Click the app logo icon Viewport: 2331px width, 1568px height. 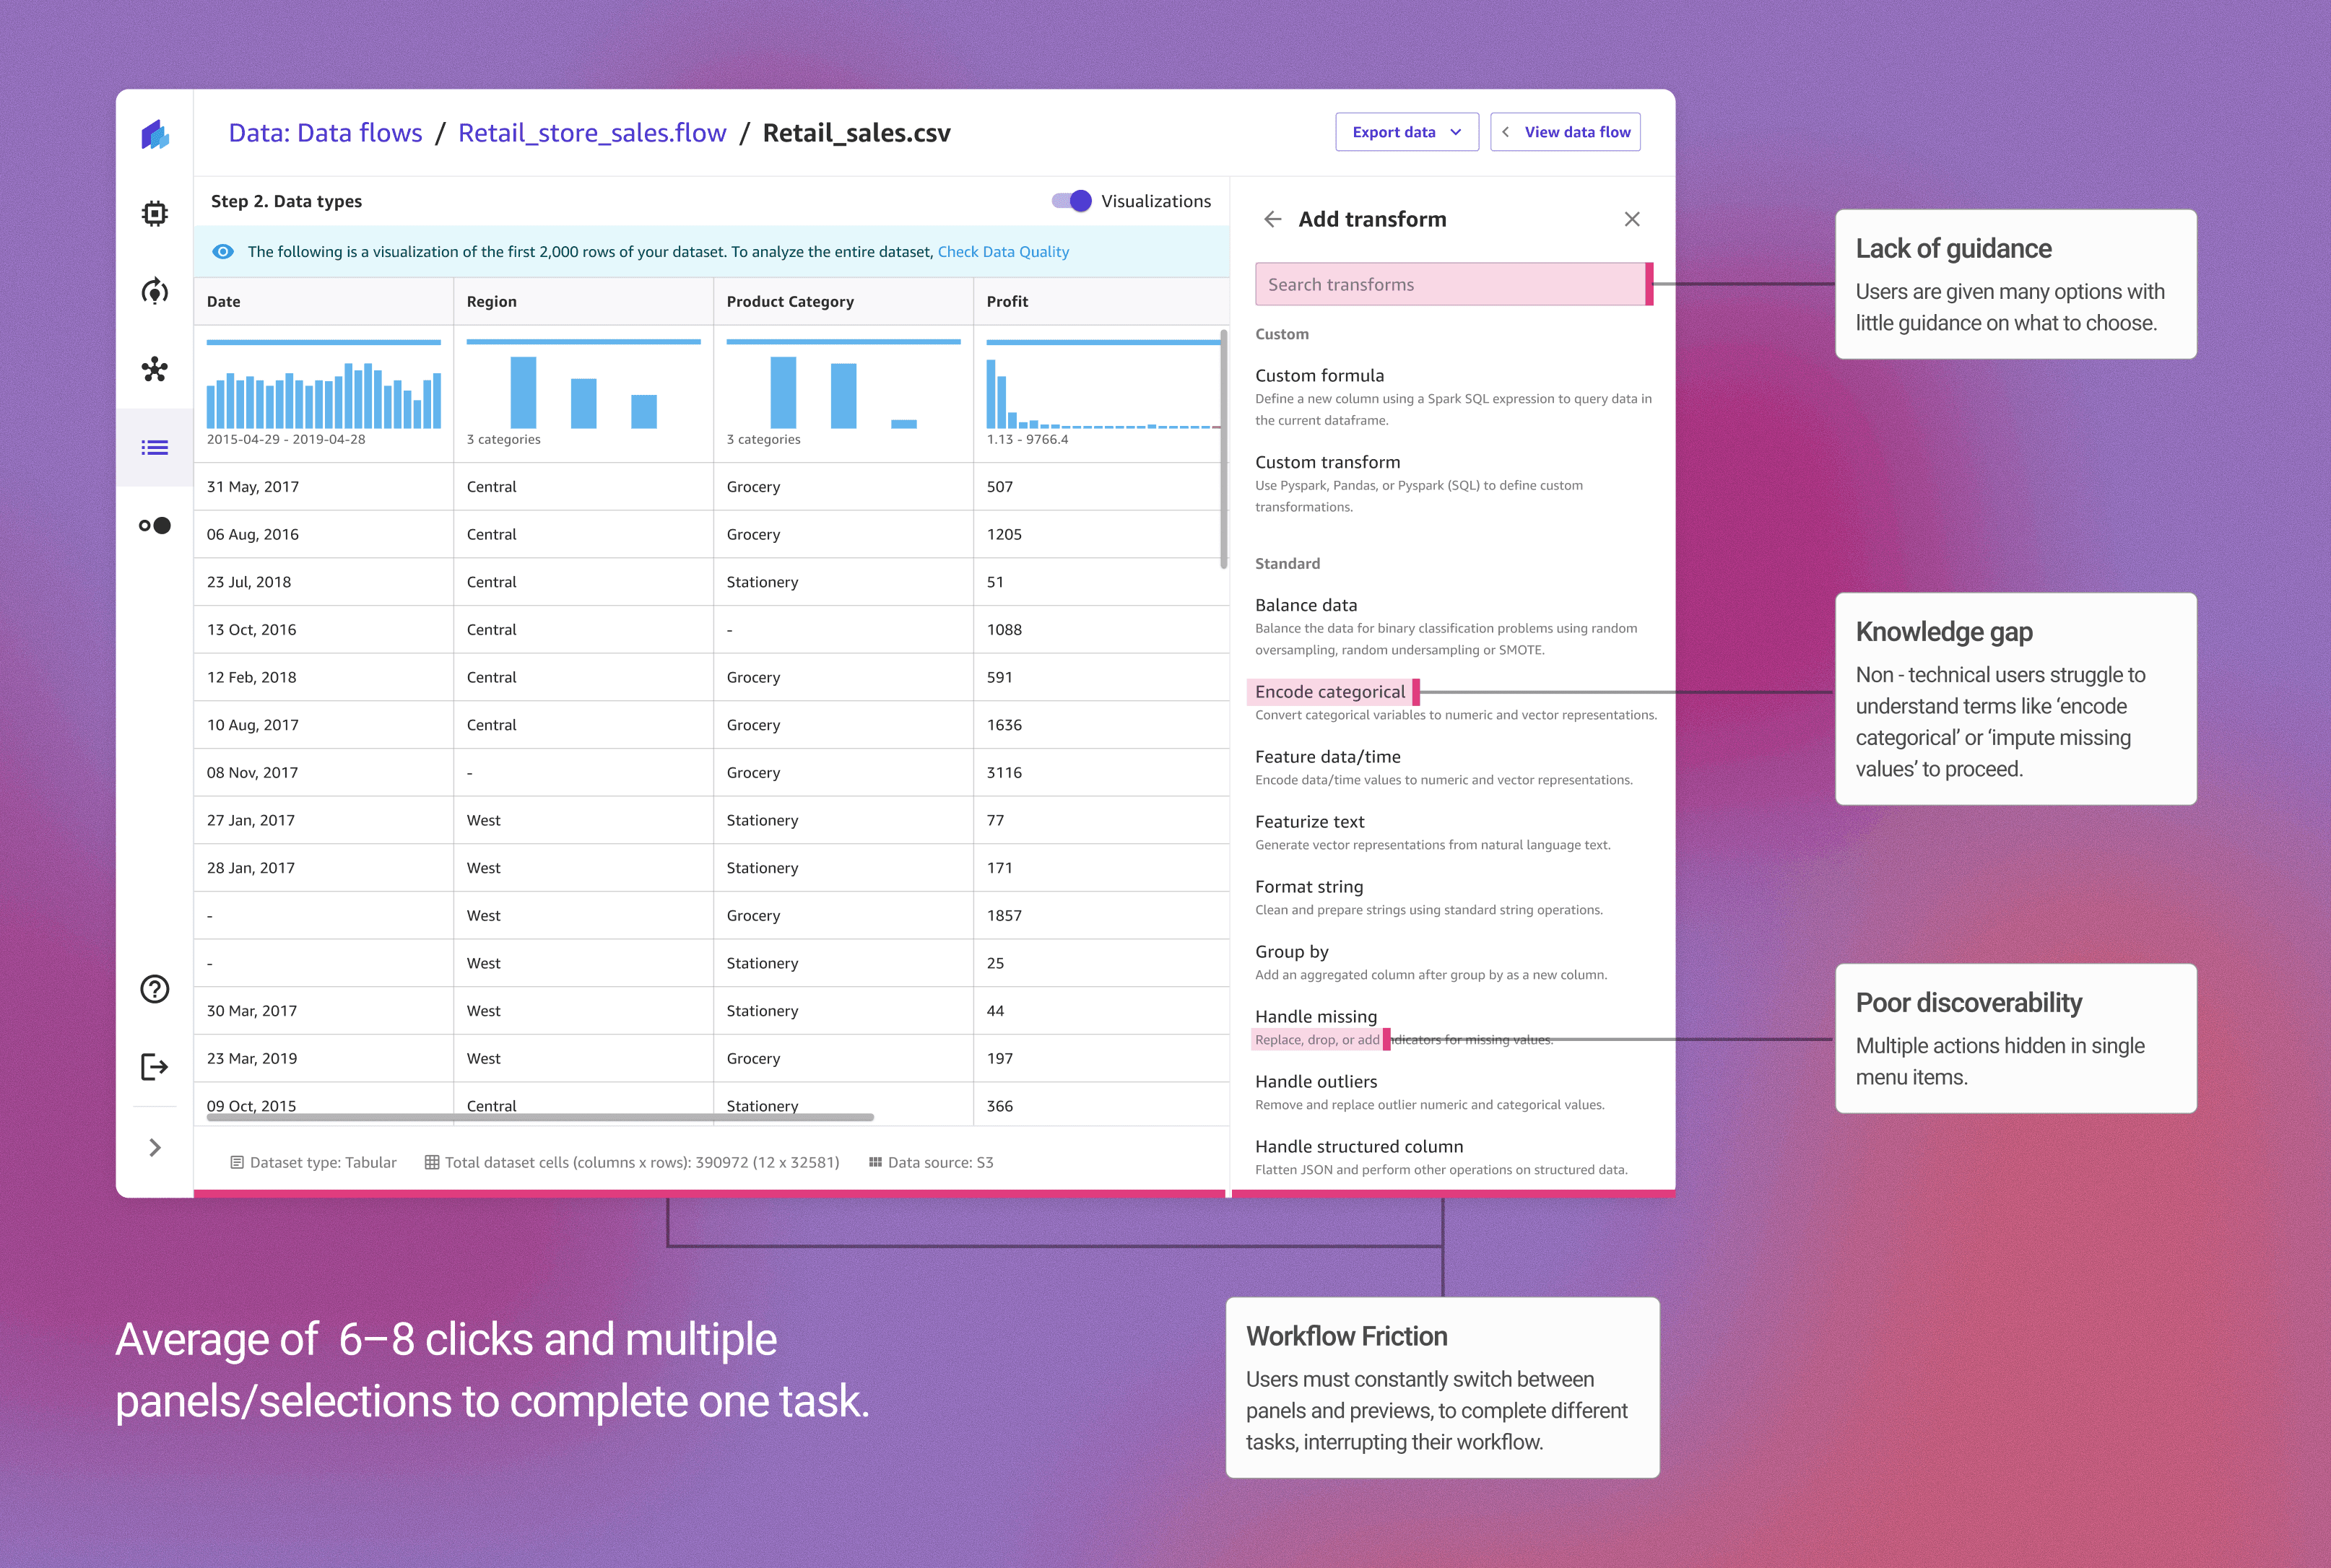coord(155,134)
